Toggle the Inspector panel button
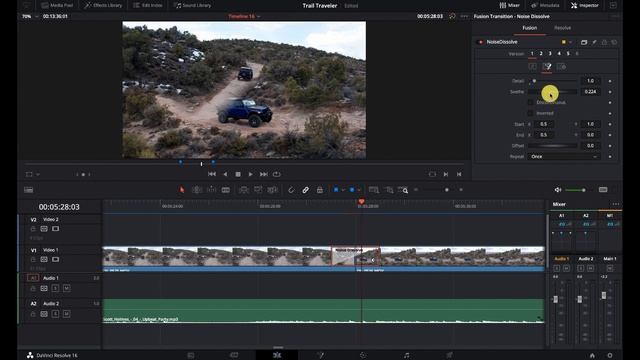Viewport: 640px width, 360px height. coord(585,5)
